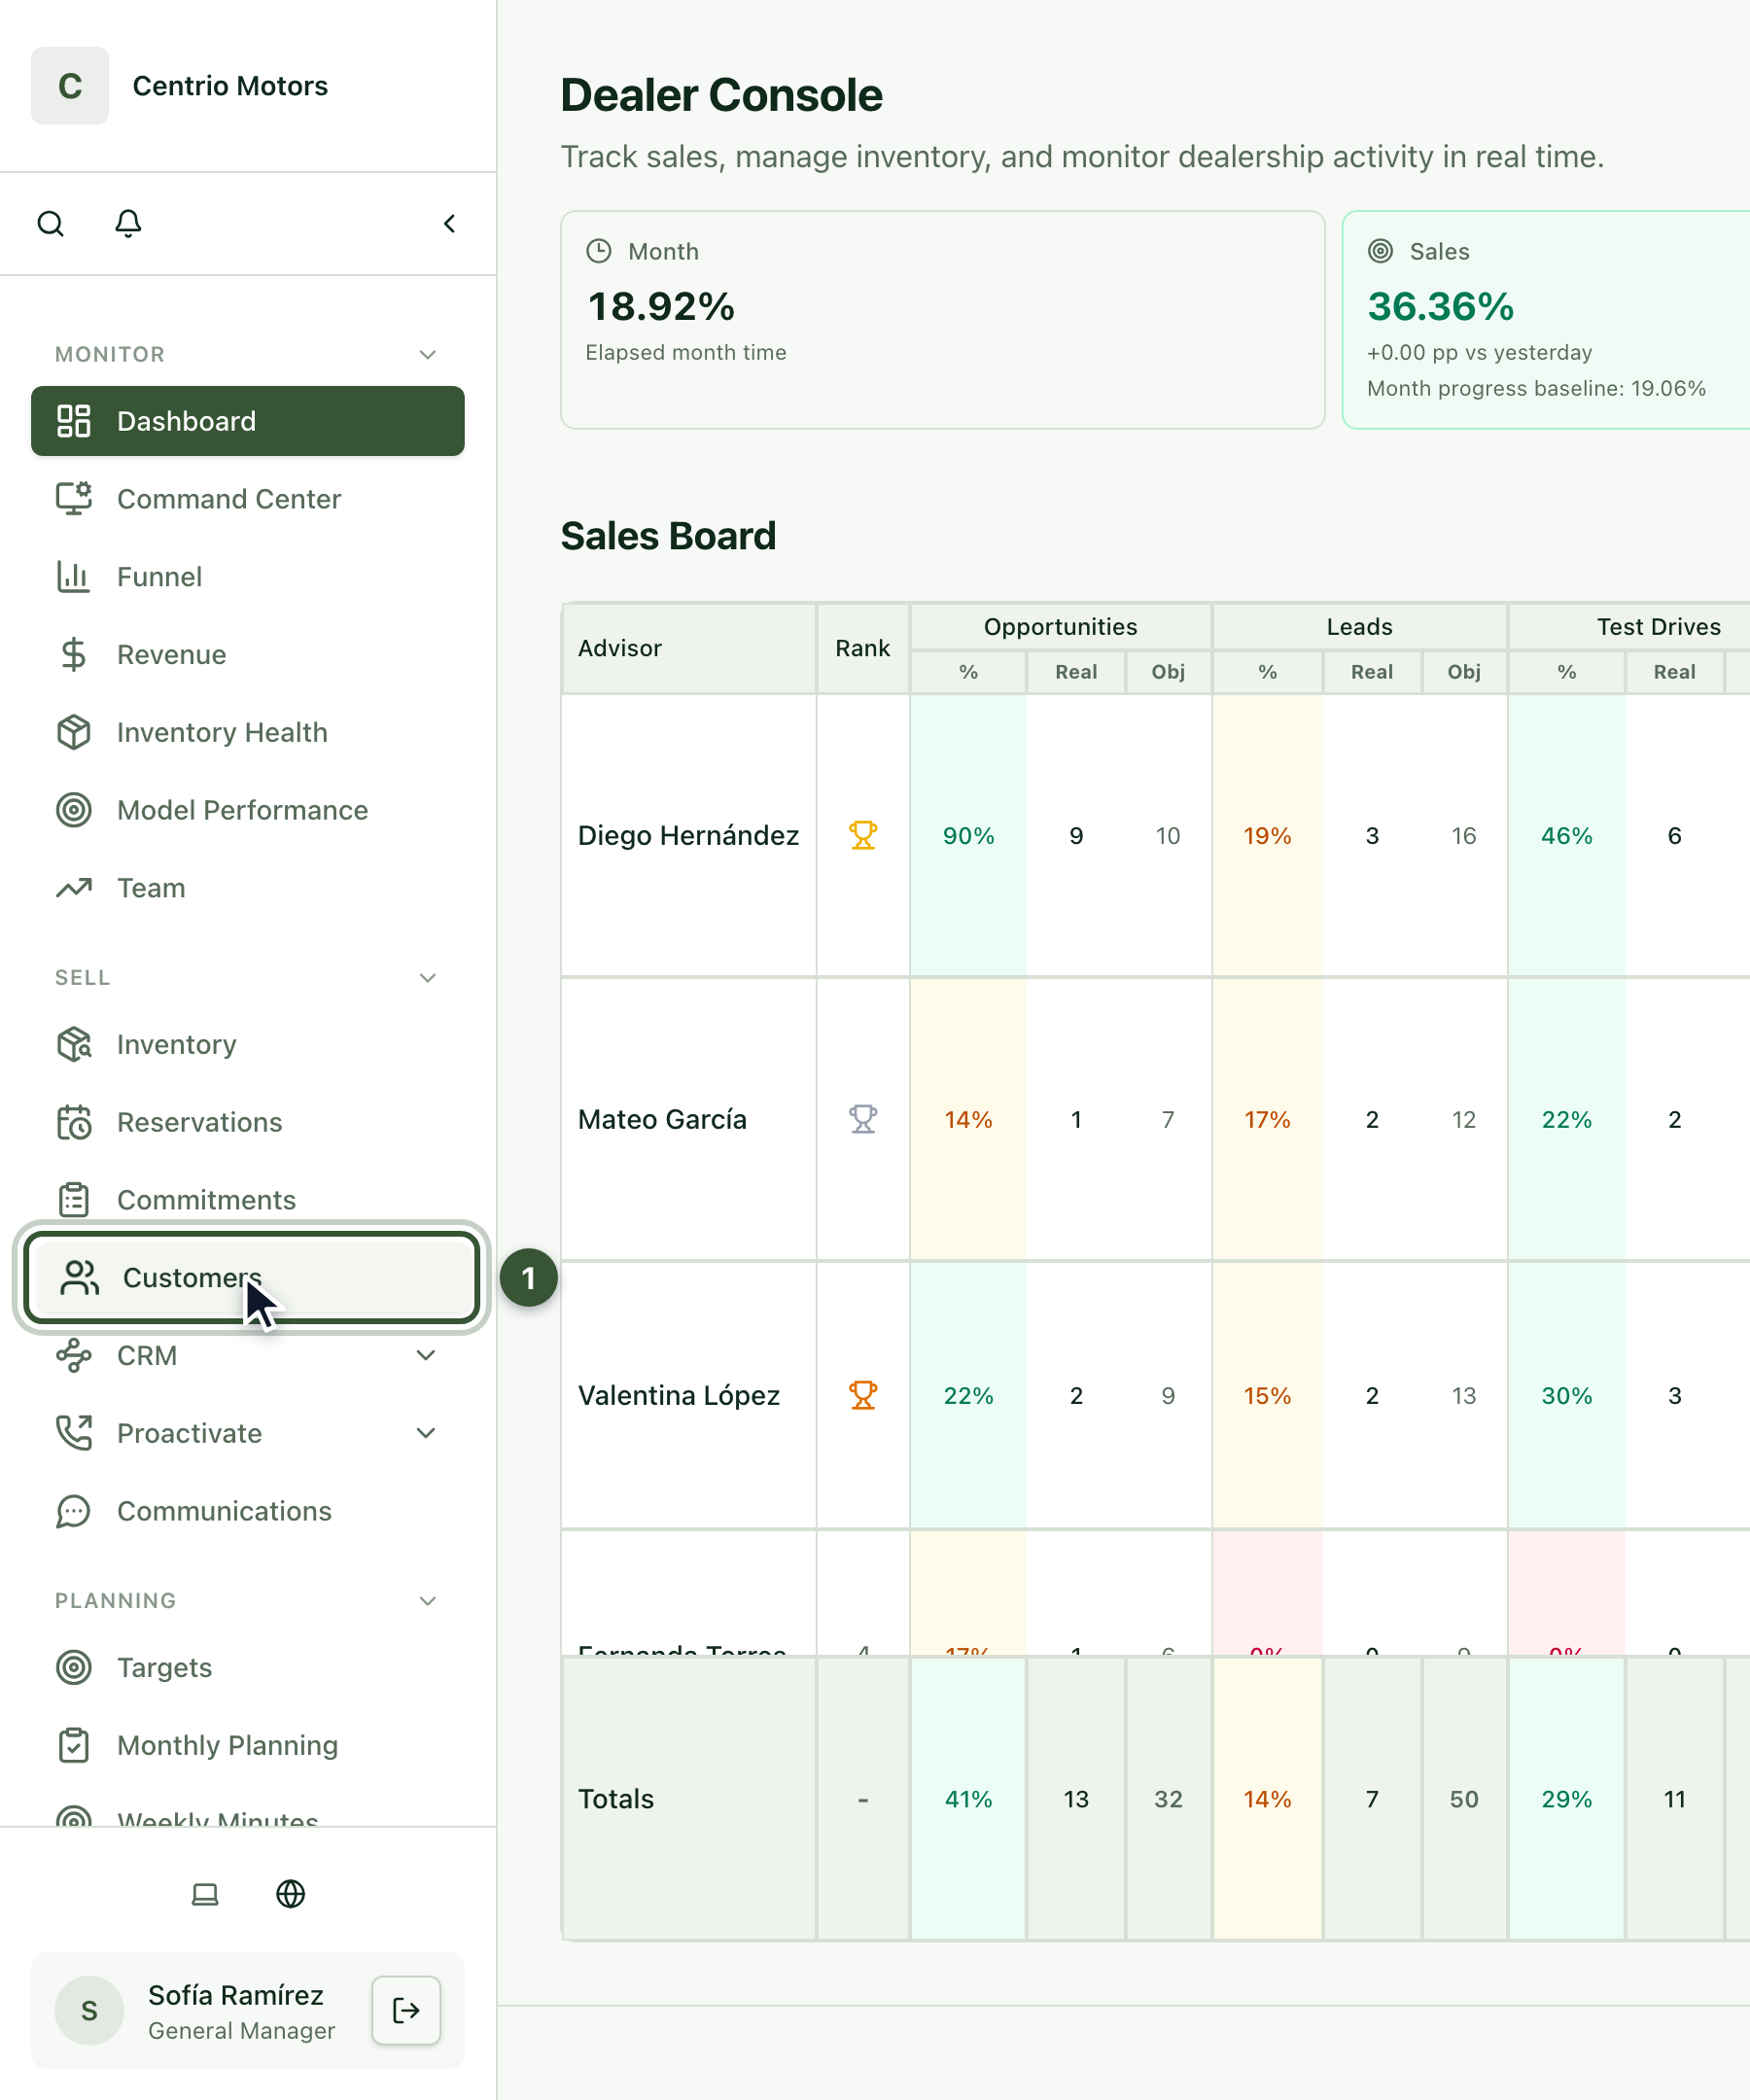Click the Communications chat bubble icon
This screenshot has width=1750, height=2100.
[x=74, y=1511]
